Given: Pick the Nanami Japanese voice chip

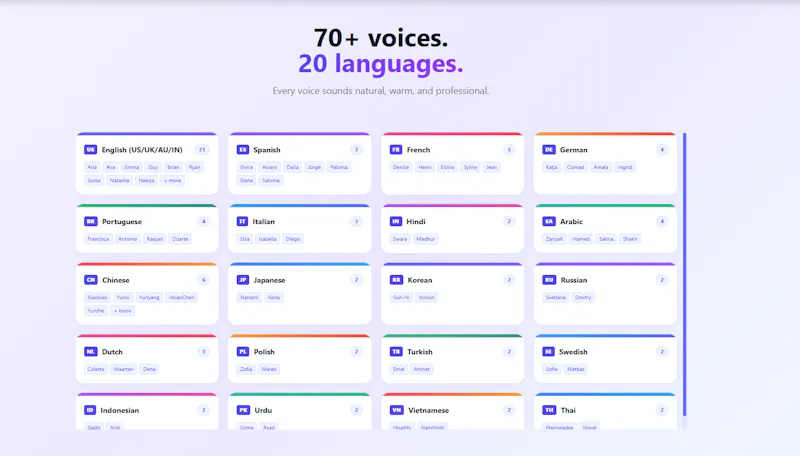Looking at the screenshot, I should coord(249,297).
